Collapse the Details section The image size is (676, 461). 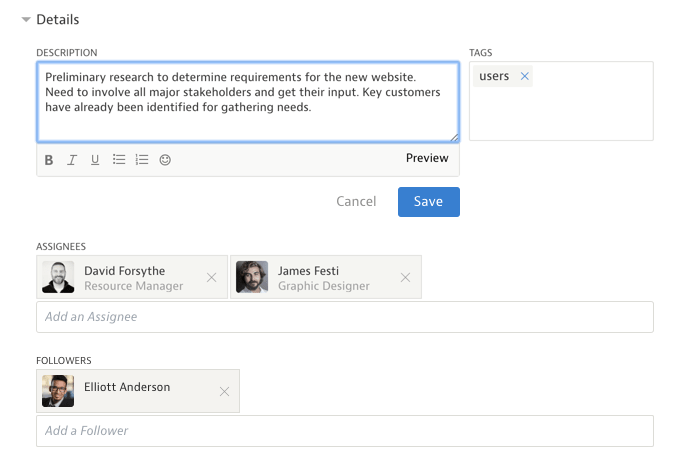pyautogui.click(x=26, y=20)
